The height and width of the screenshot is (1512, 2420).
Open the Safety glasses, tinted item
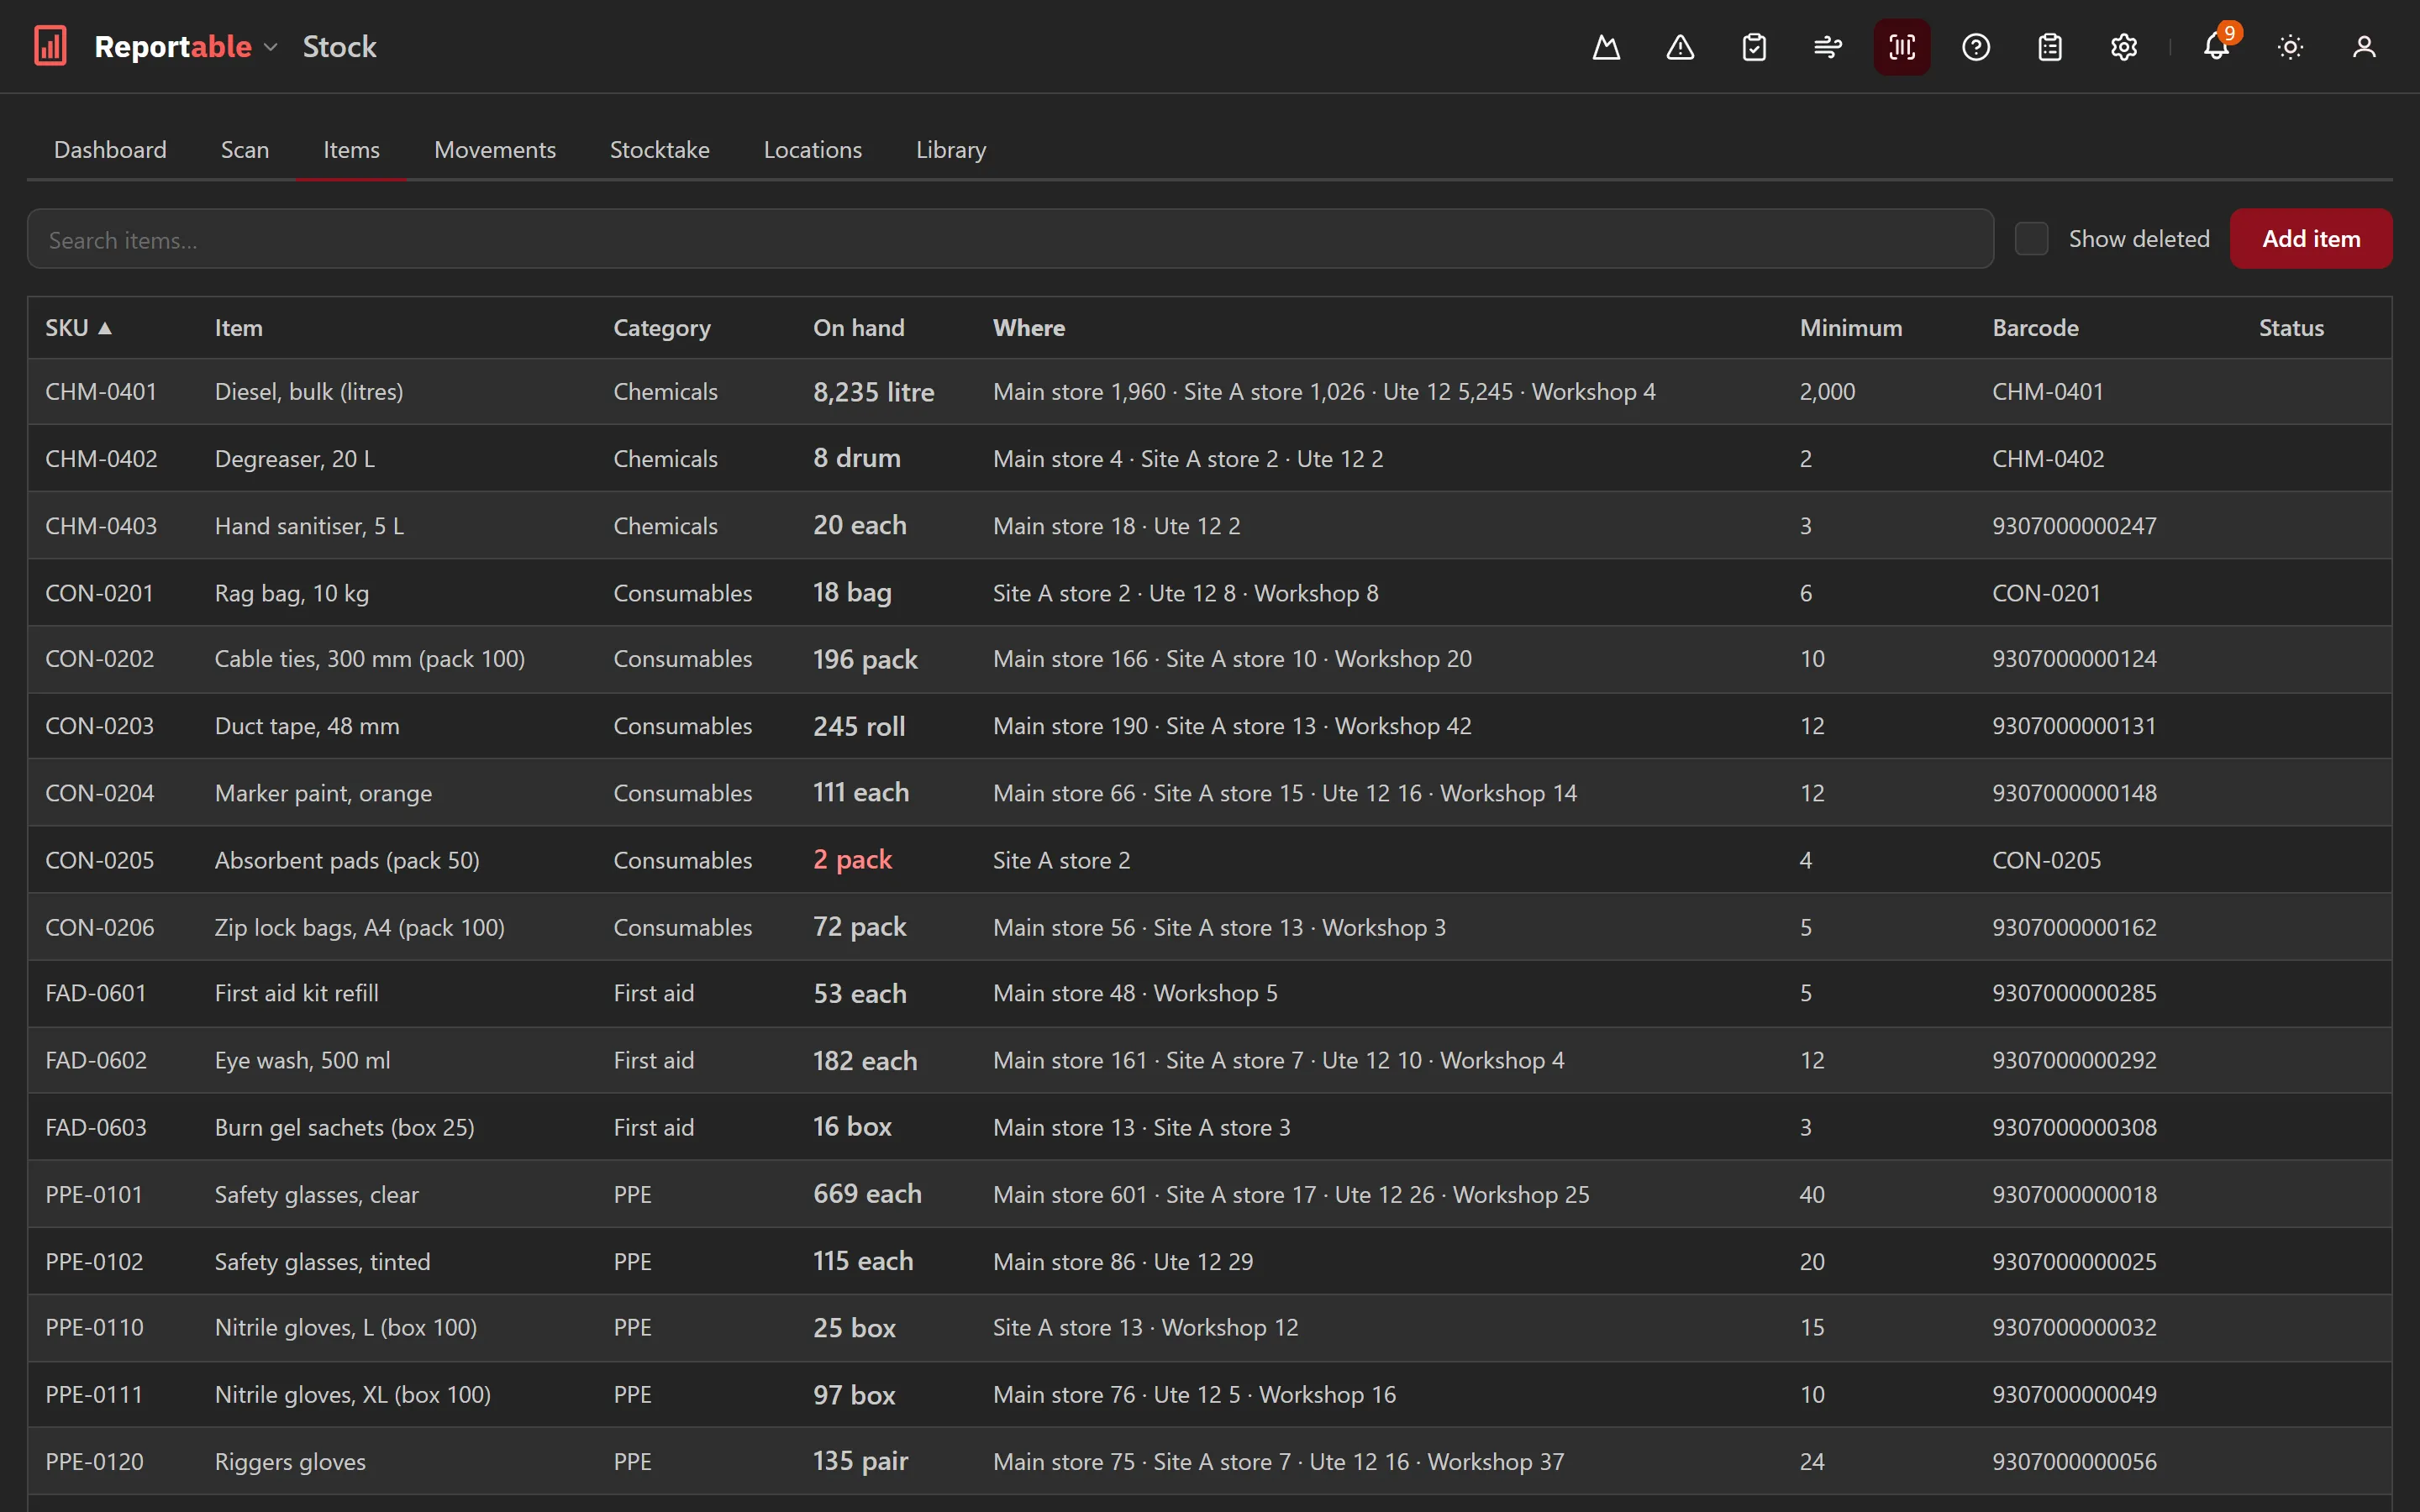322,1262
